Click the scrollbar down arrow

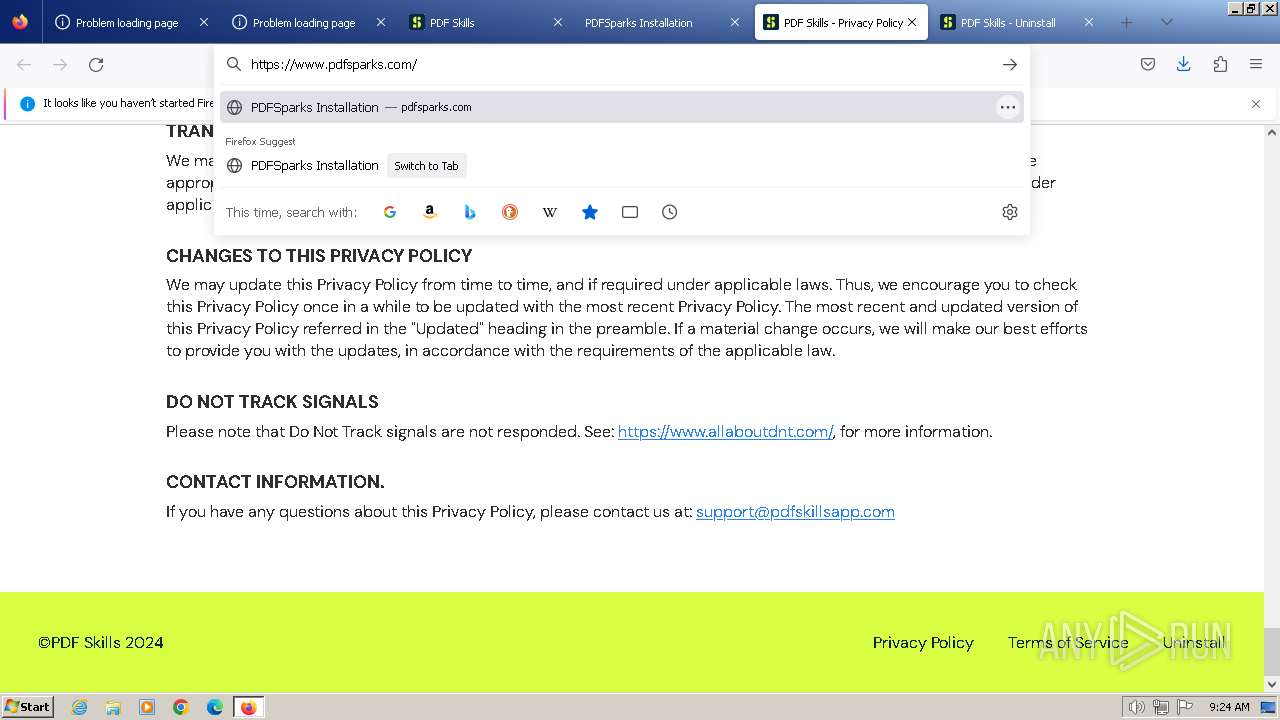pyautogui.click(x=1272, y=684)
